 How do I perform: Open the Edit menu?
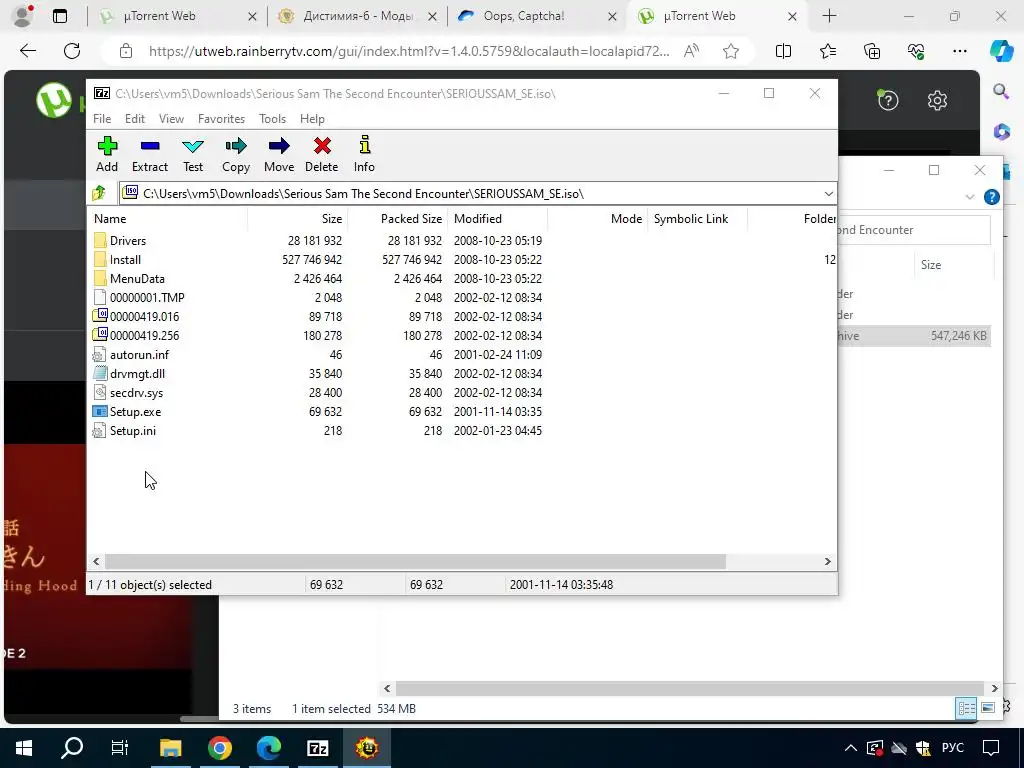[135, 119]
